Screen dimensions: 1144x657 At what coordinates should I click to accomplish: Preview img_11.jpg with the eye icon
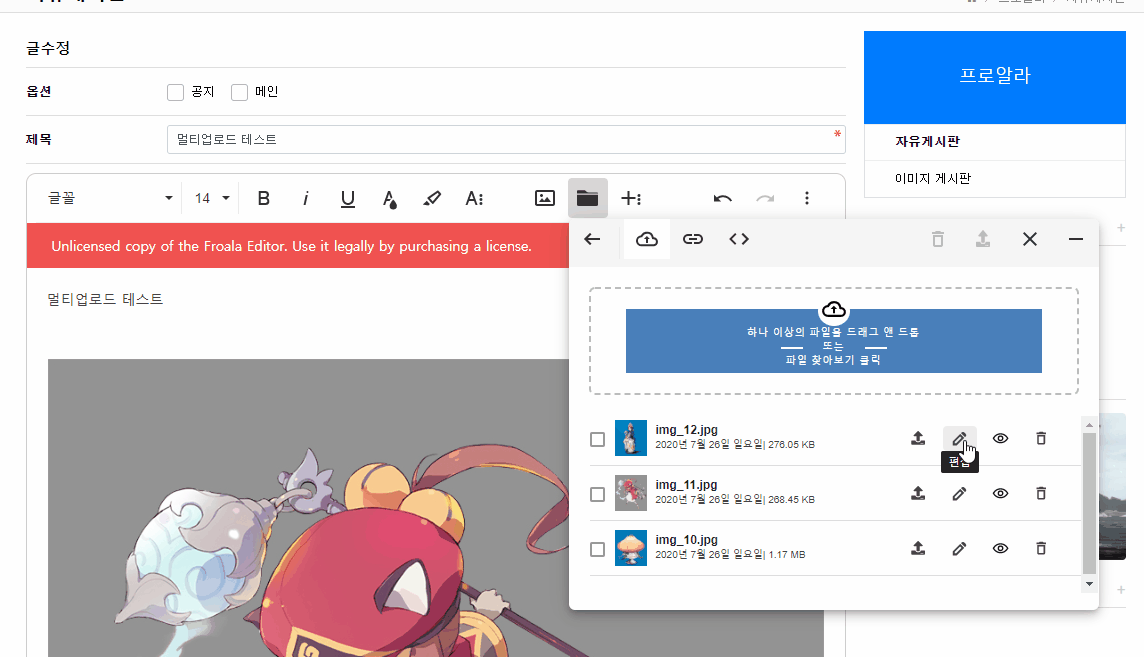(1000, 493)
